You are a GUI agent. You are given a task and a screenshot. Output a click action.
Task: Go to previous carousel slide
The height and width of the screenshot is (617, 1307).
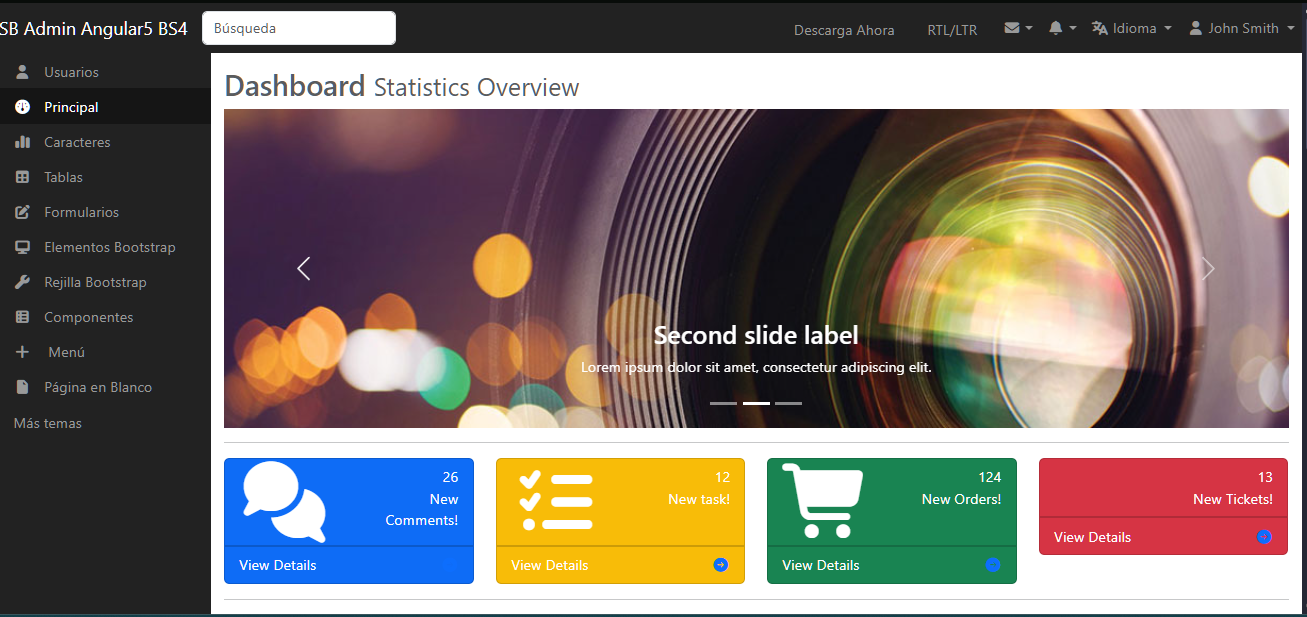(x=304, y=268)
